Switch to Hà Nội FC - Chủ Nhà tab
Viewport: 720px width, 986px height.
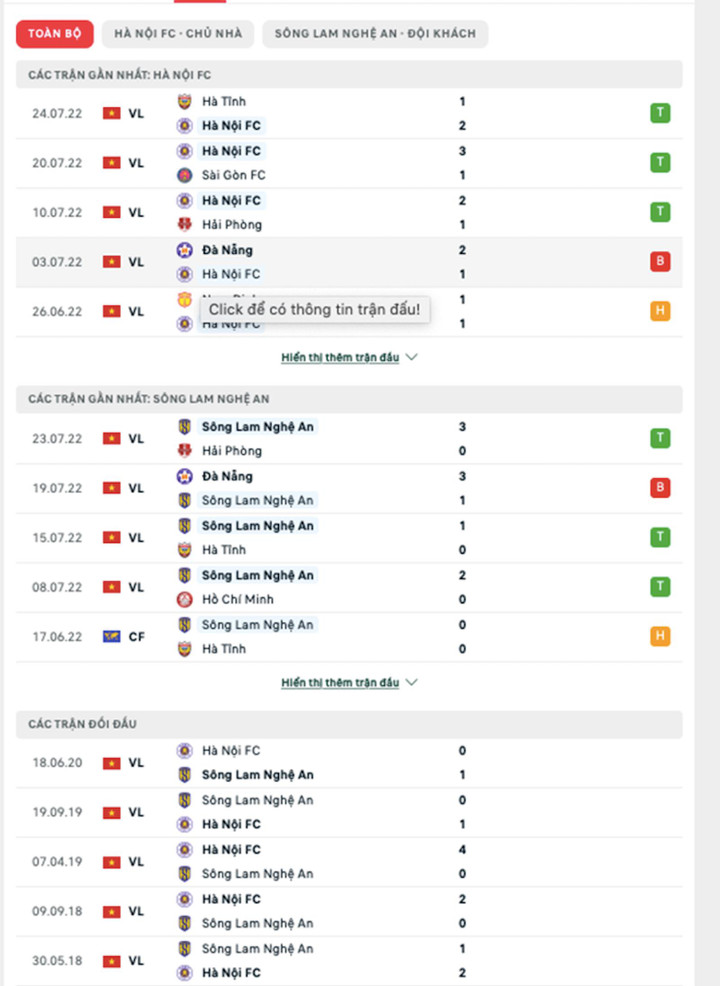point(178,34)
